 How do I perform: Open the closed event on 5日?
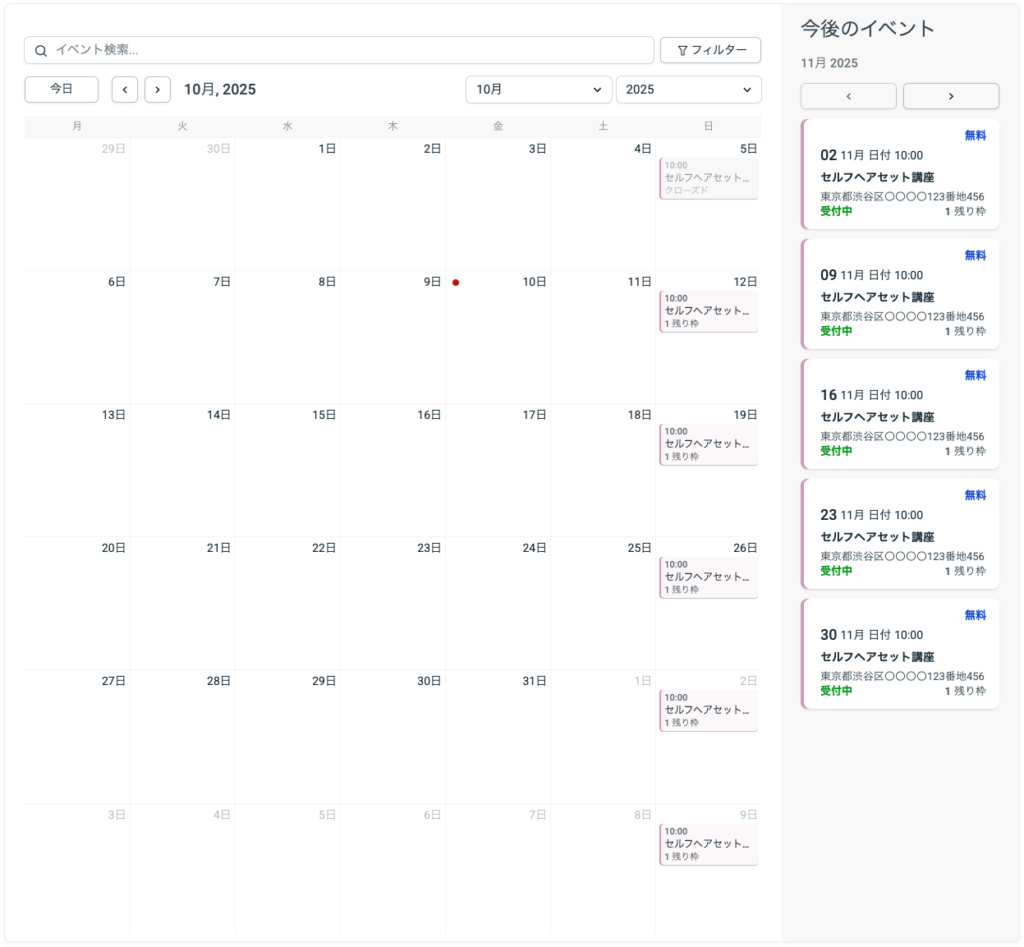708,178
